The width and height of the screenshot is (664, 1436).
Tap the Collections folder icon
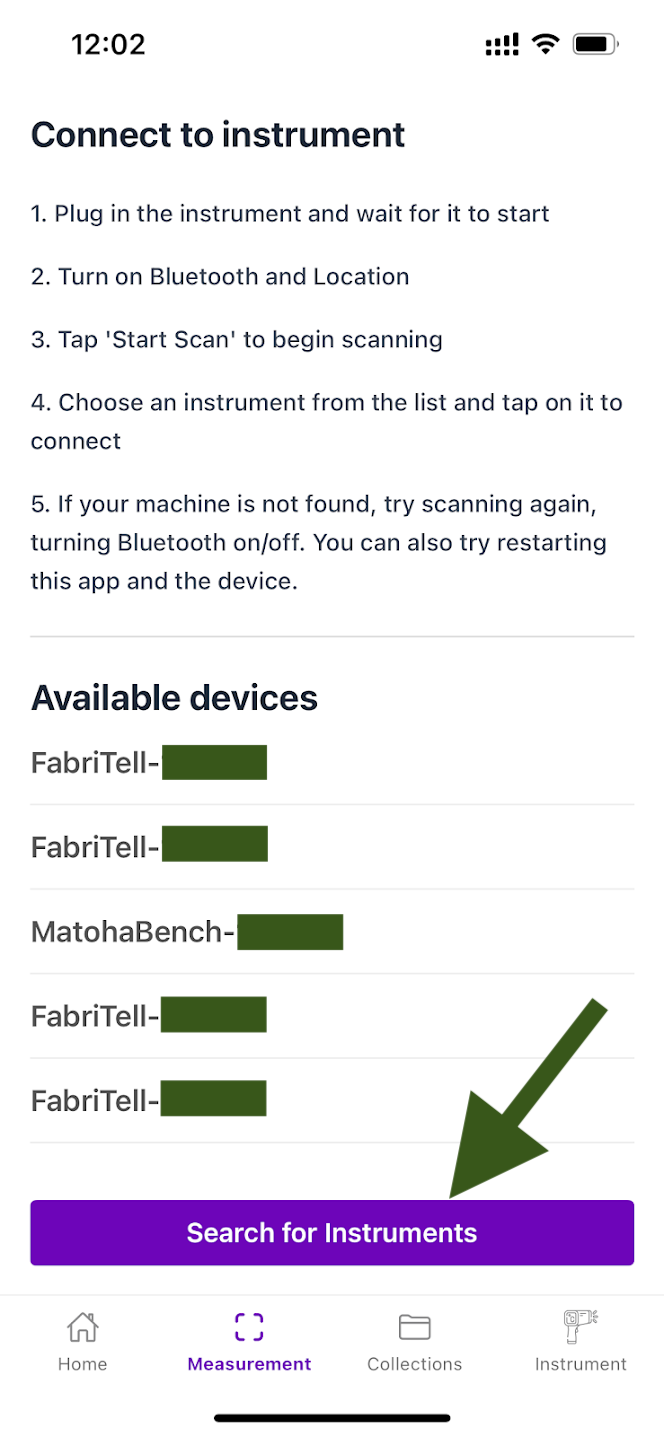(x=414, y=1327)
